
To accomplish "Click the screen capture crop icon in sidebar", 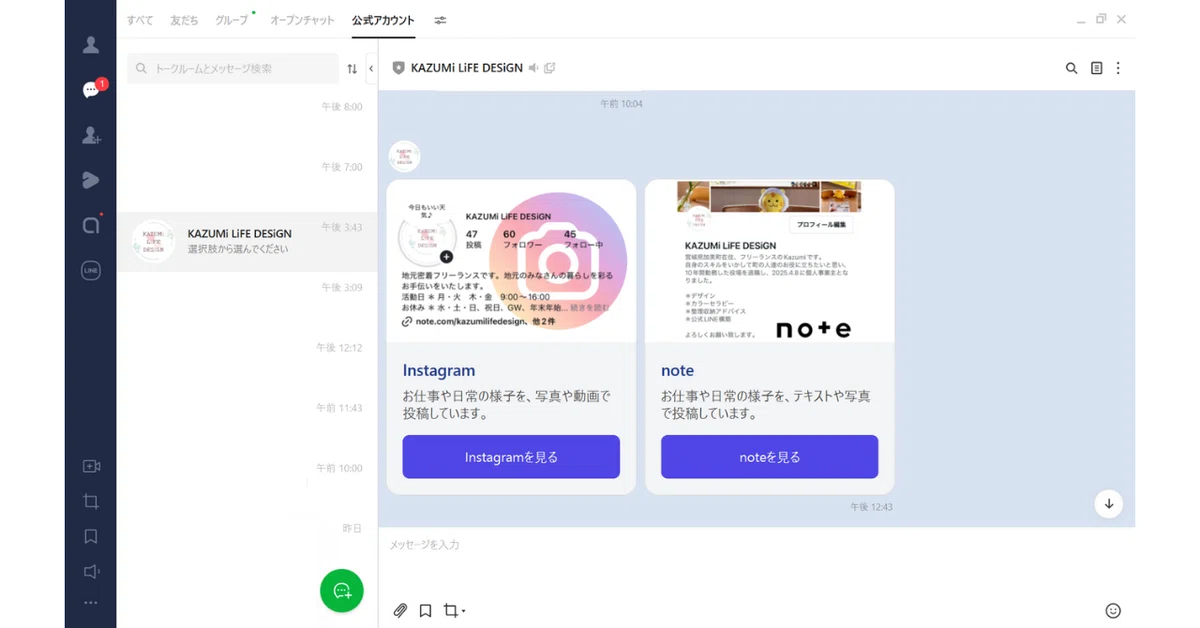I will (91, 501).
